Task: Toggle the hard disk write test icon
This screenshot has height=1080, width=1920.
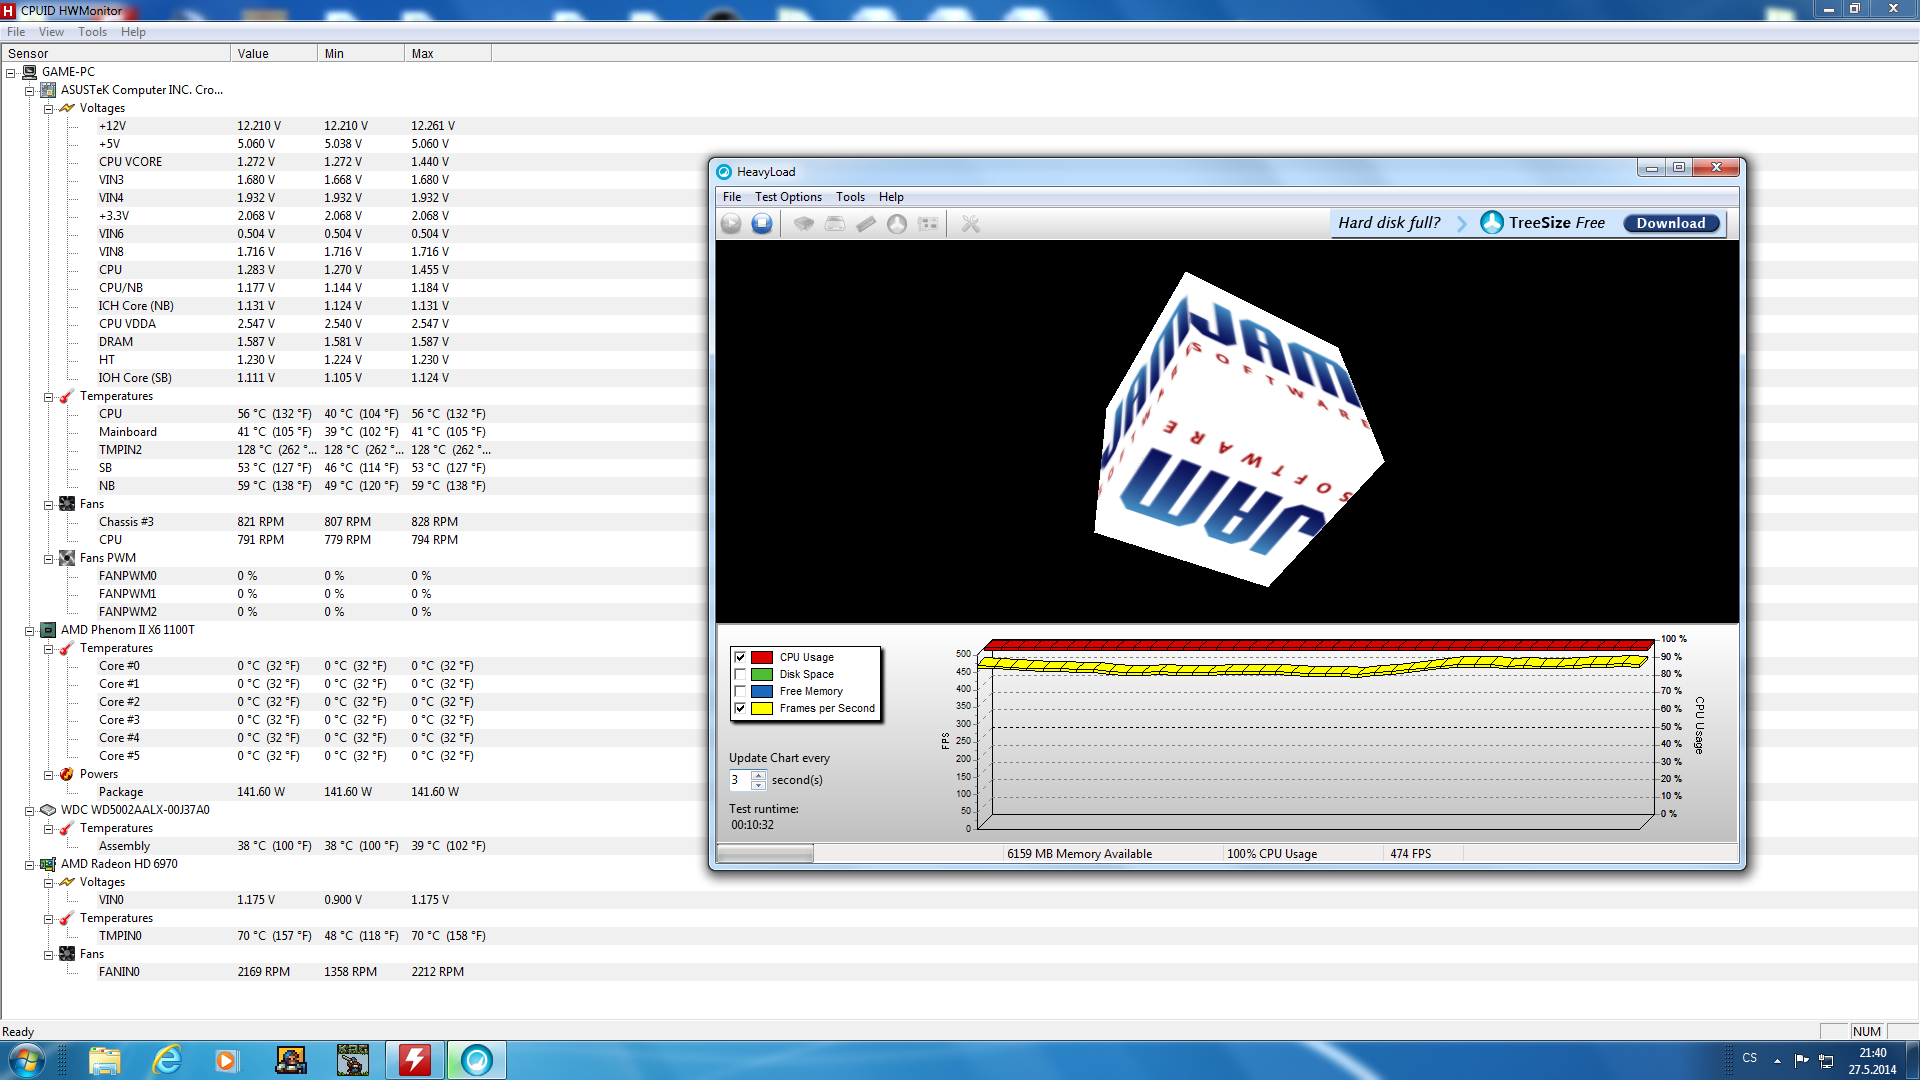Action: [835, 224]
